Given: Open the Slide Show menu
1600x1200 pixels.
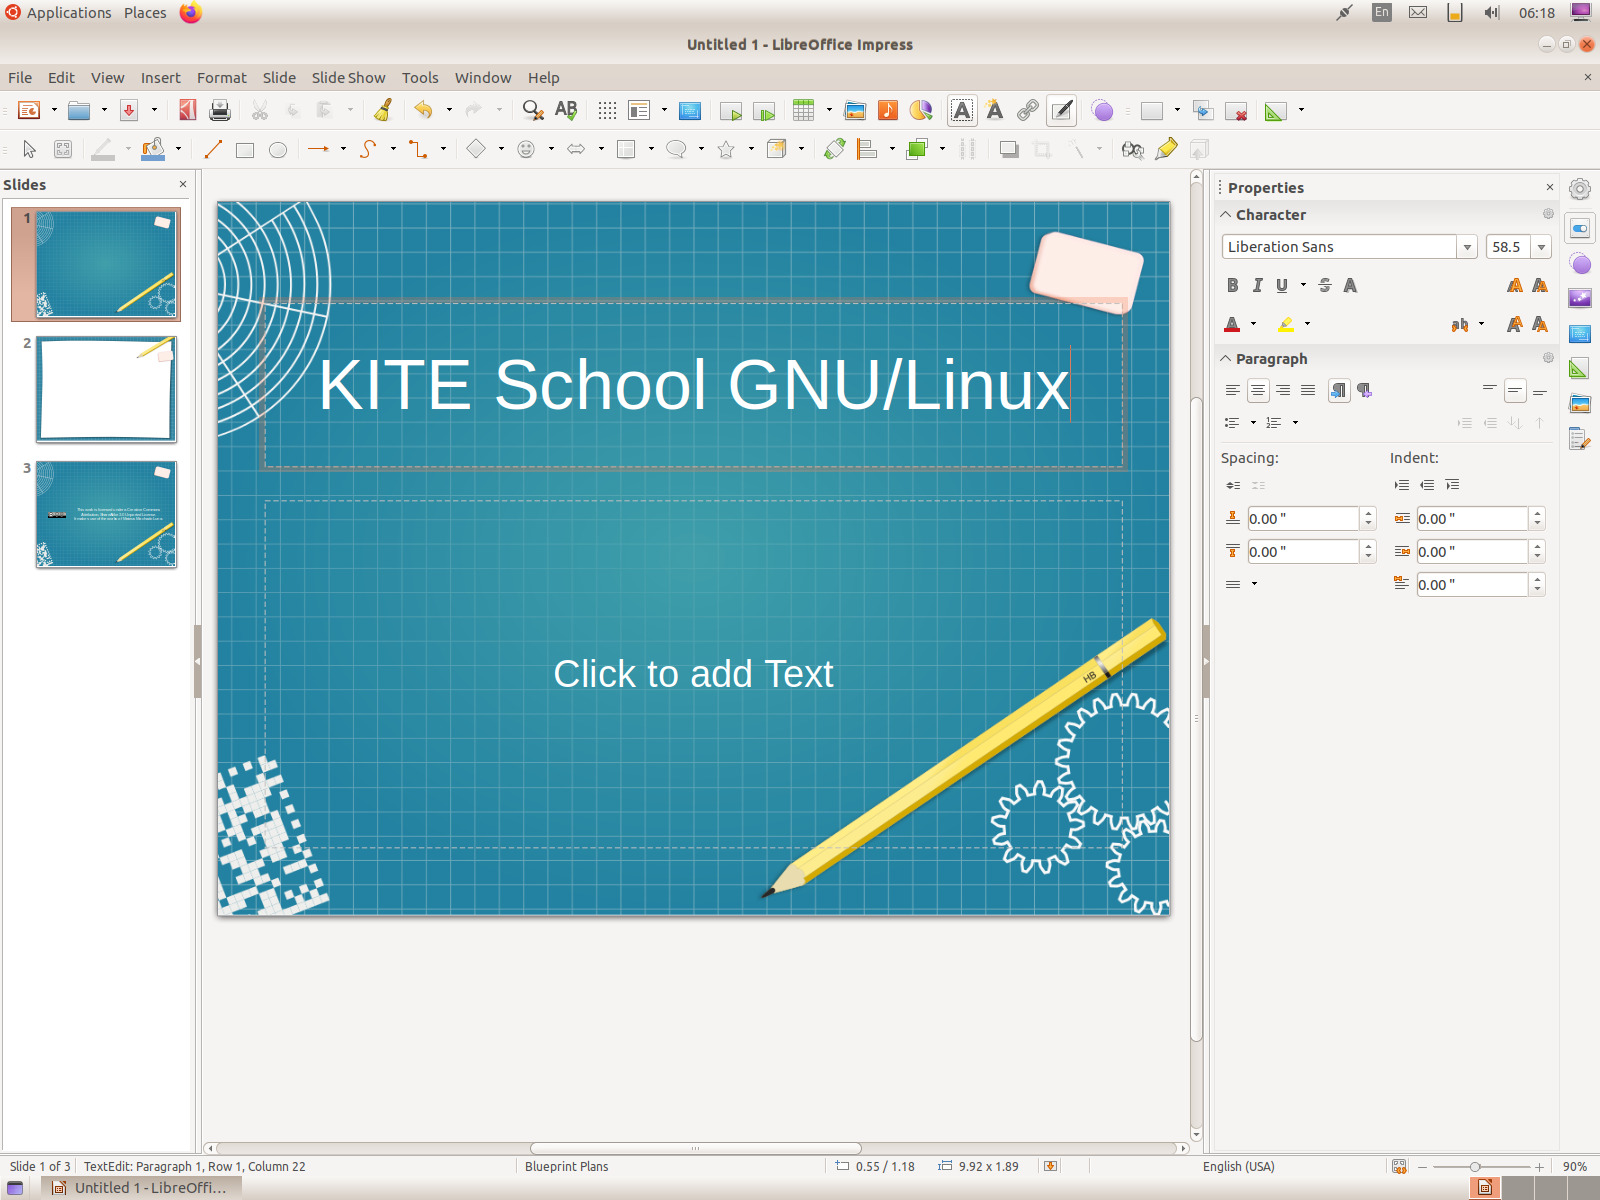Looking at the screenshot, I should (348, 77).
